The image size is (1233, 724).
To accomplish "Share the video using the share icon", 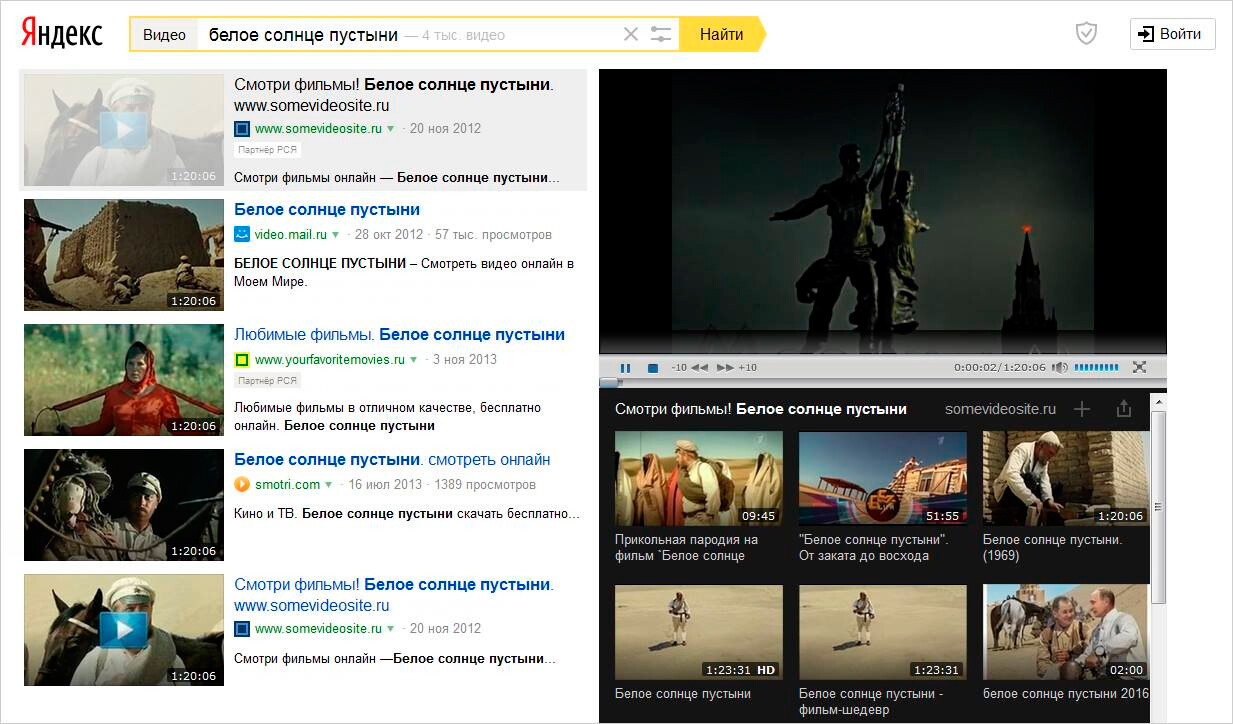I will (1123, 409).
